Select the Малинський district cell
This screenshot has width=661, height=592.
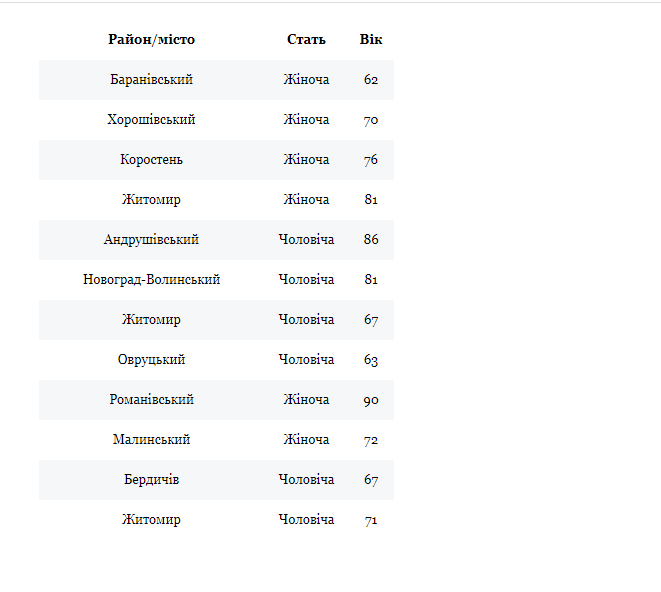152,440
